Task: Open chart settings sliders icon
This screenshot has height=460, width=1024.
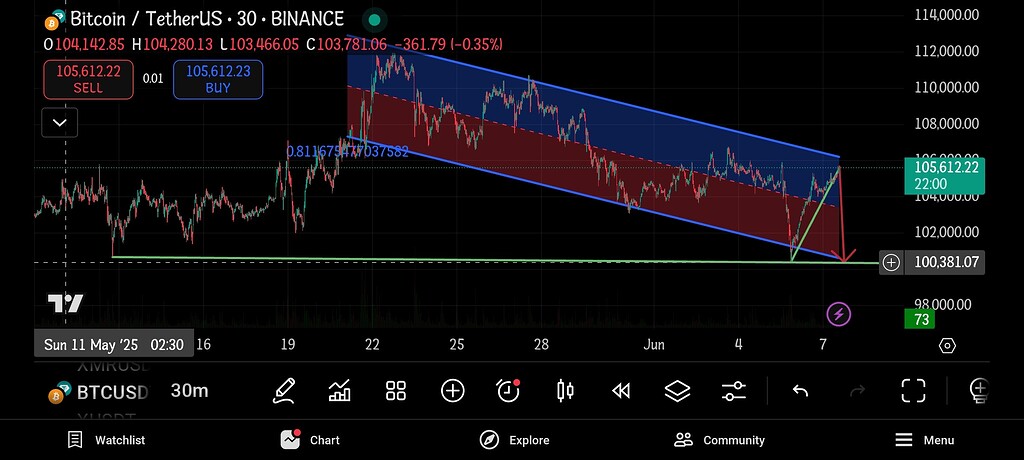Action: pyautogui.click(x=734, y=391)
